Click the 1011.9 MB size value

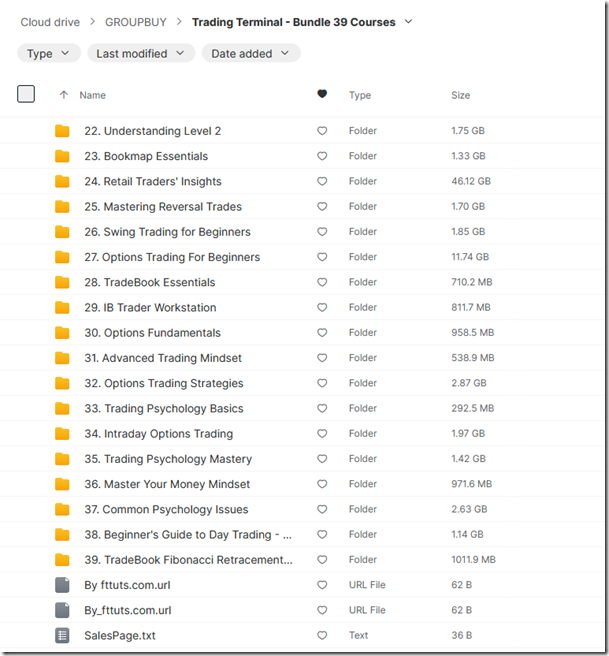473,560
